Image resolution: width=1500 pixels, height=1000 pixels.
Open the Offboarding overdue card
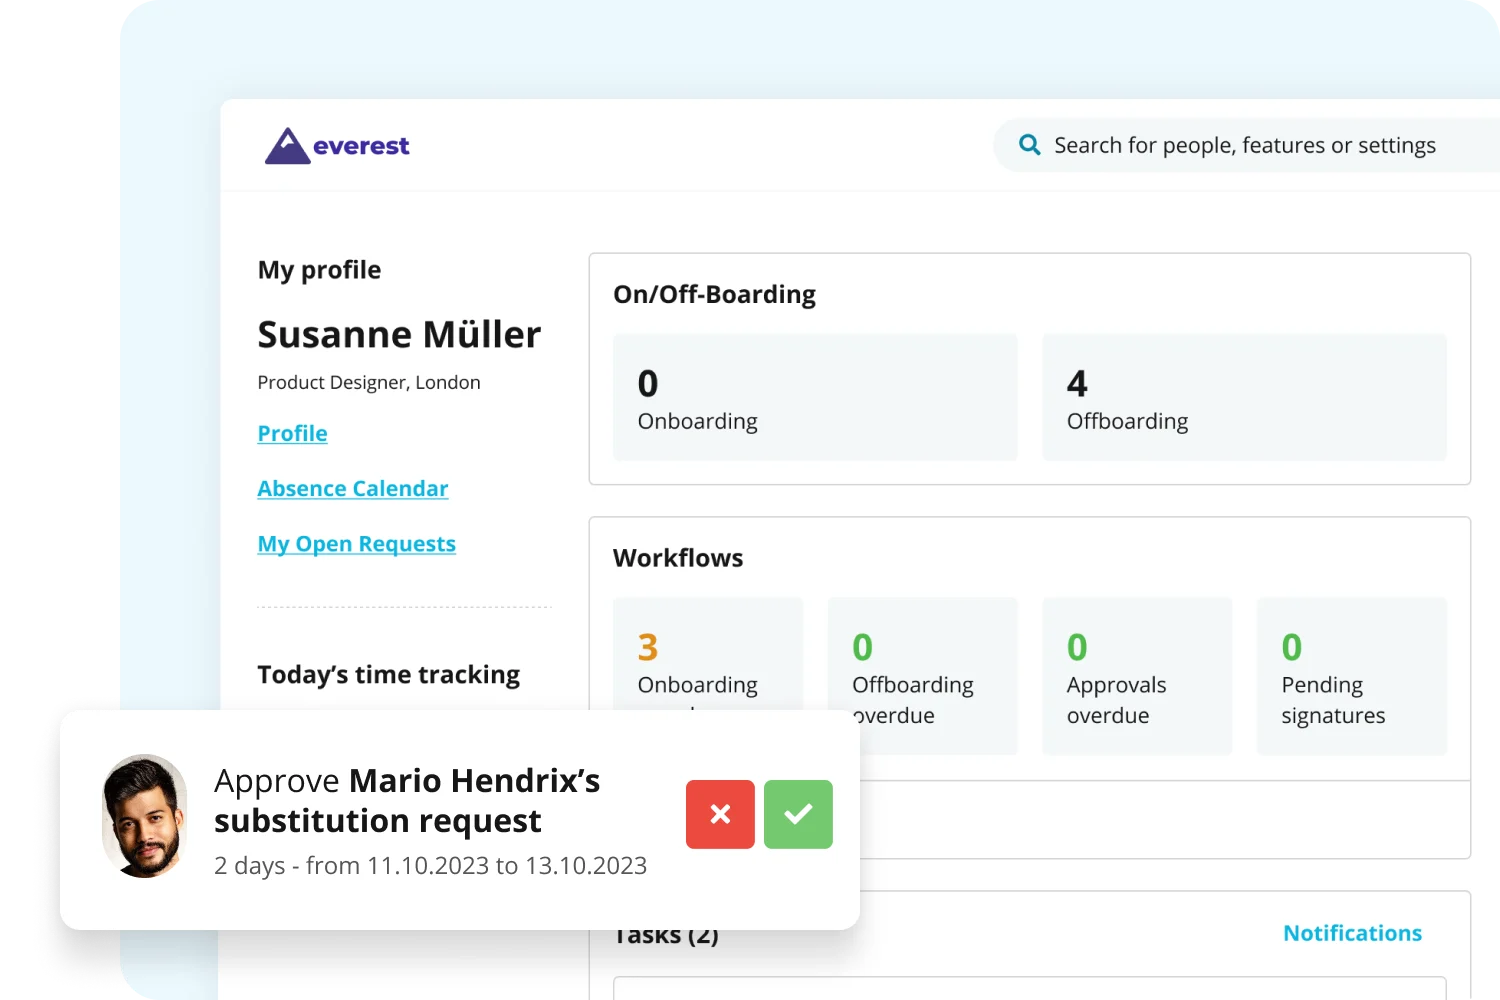(x=922, y=676)
